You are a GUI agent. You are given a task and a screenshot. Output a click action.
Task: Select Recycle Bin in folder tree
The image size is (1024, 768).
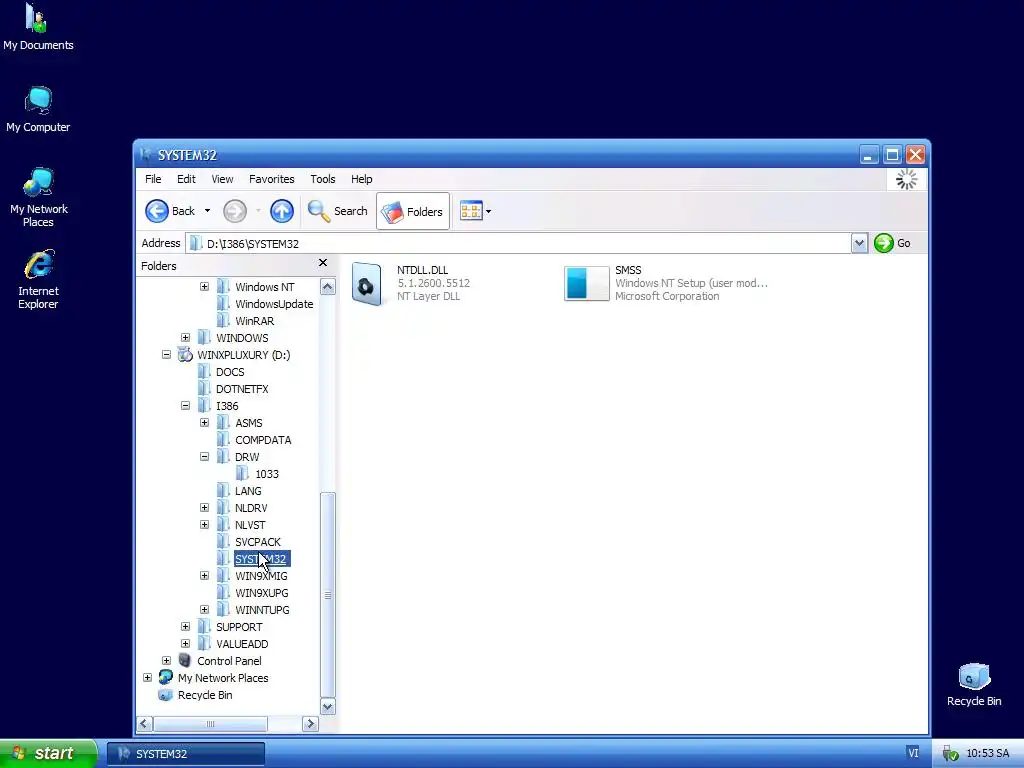coord(205,695)
